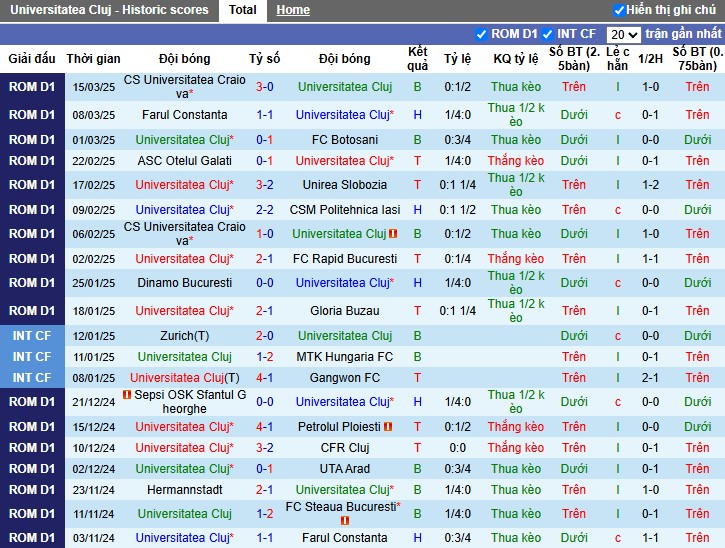Open FC Rapid Bucuresti team link
The width and height of the screenshot is (725, 548).
click(344, 259)
